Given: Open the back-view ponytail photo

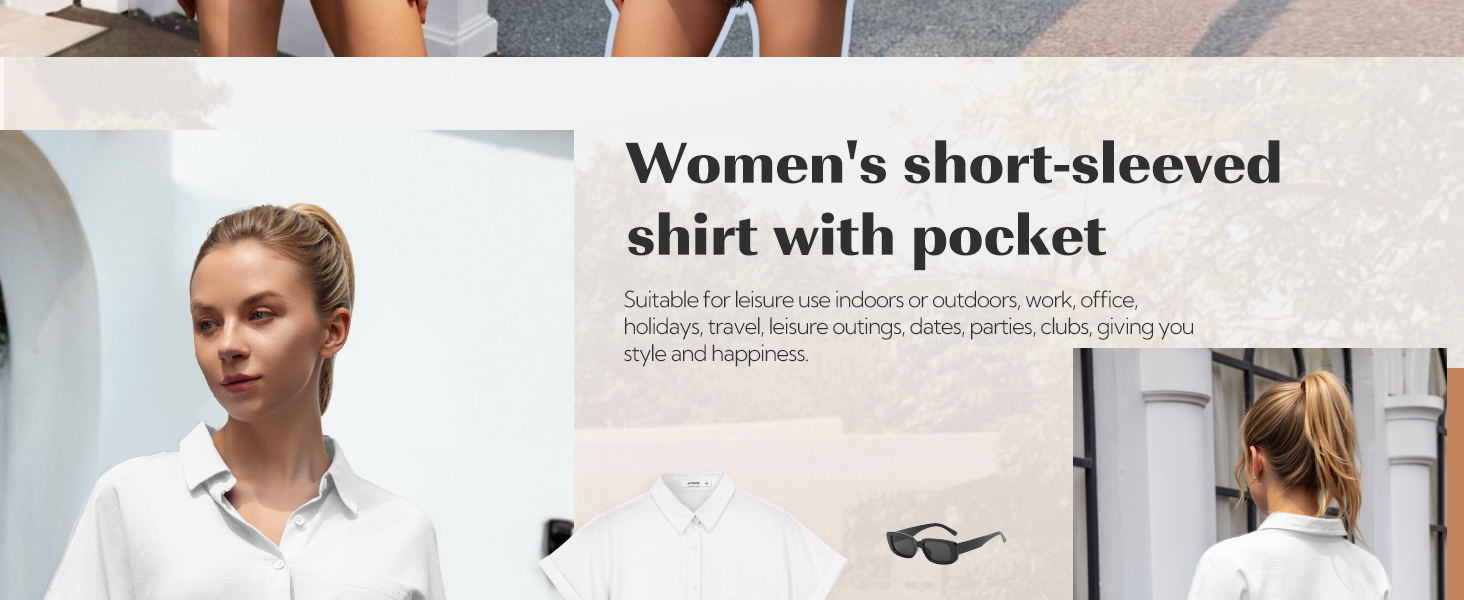Looking at the screenshot, I should pyautogui.click(x=1260, y=474).
